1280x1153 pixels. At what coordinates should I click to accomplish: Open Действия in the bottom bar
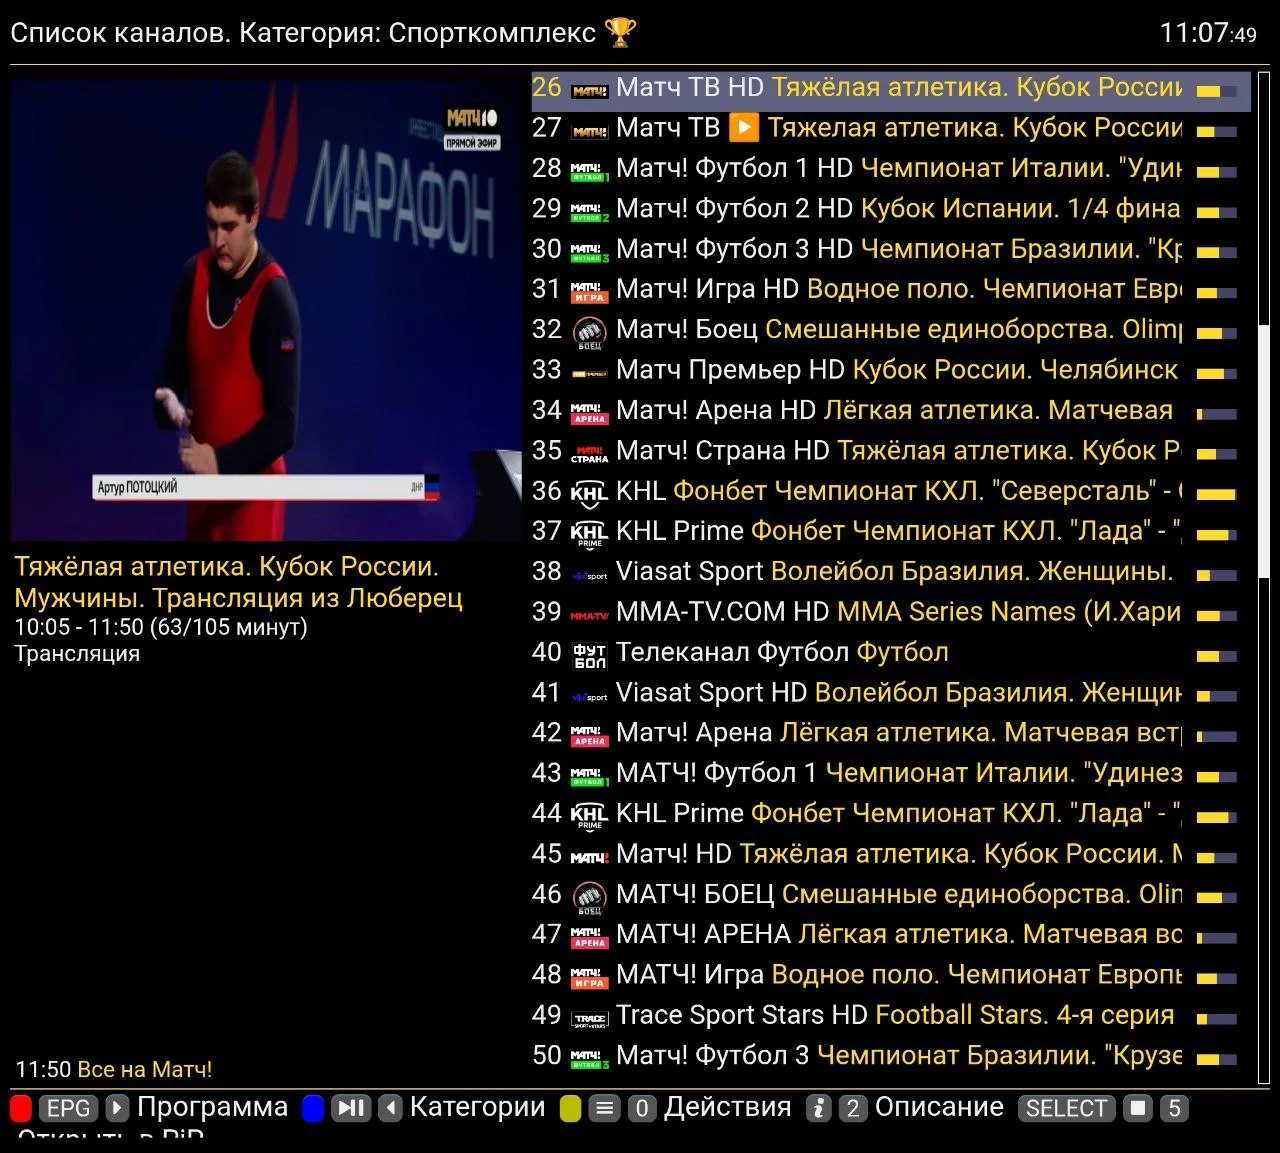728,1107
